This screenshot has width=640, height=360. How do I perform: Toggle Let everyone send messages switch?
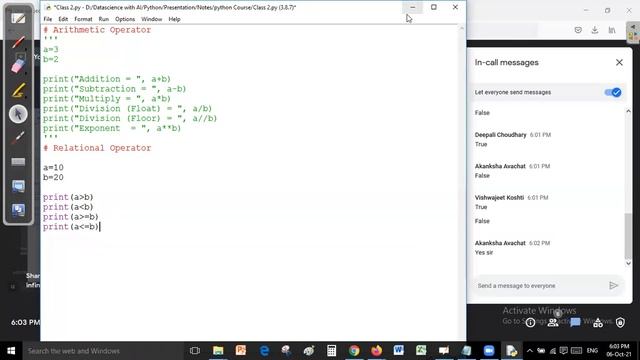613,92
